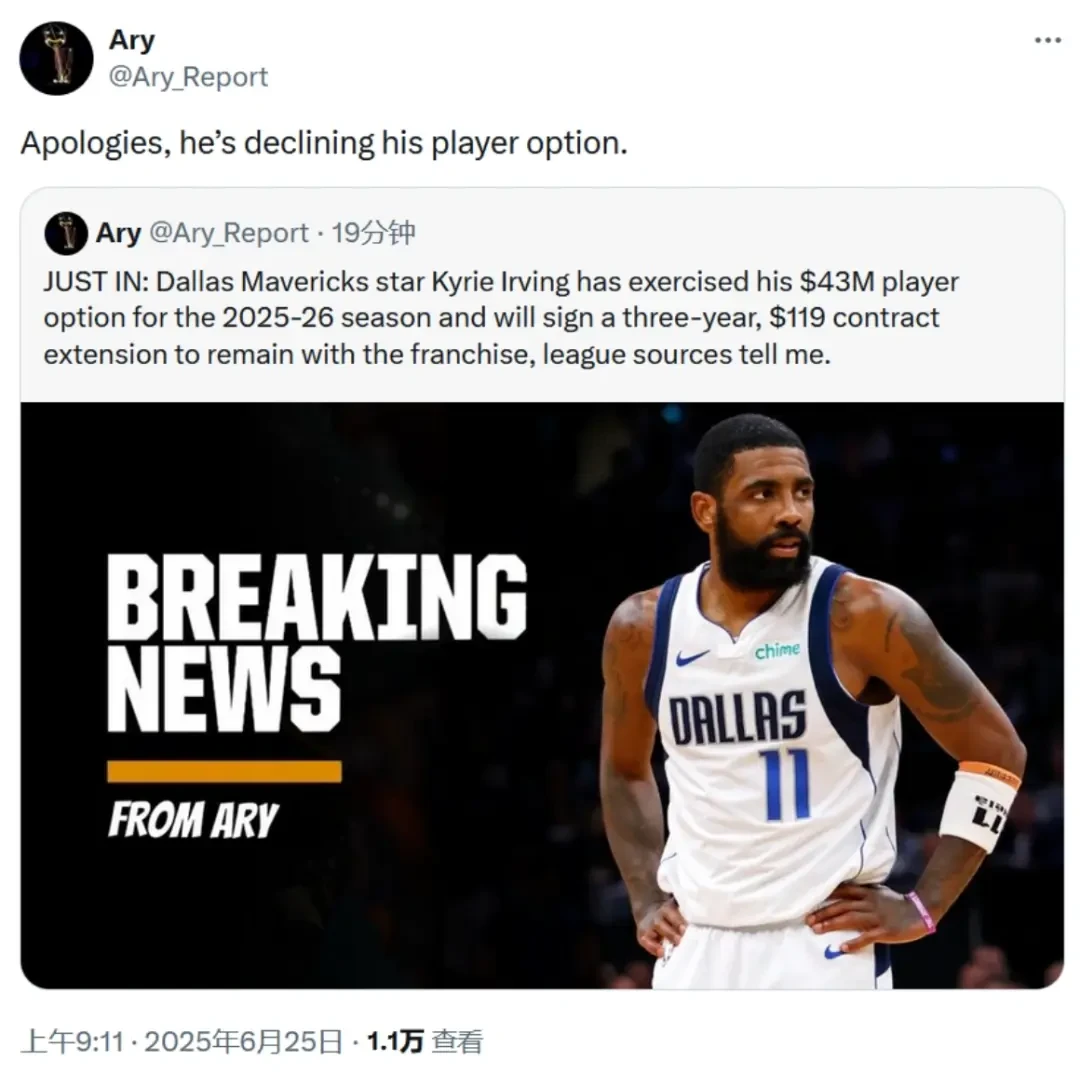Open the Breaking News image

tap(542, 695)
